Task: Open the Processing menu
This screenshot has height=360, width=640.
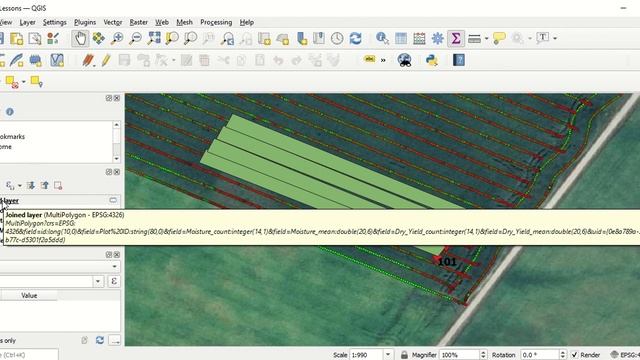Action: coord(216,22)
